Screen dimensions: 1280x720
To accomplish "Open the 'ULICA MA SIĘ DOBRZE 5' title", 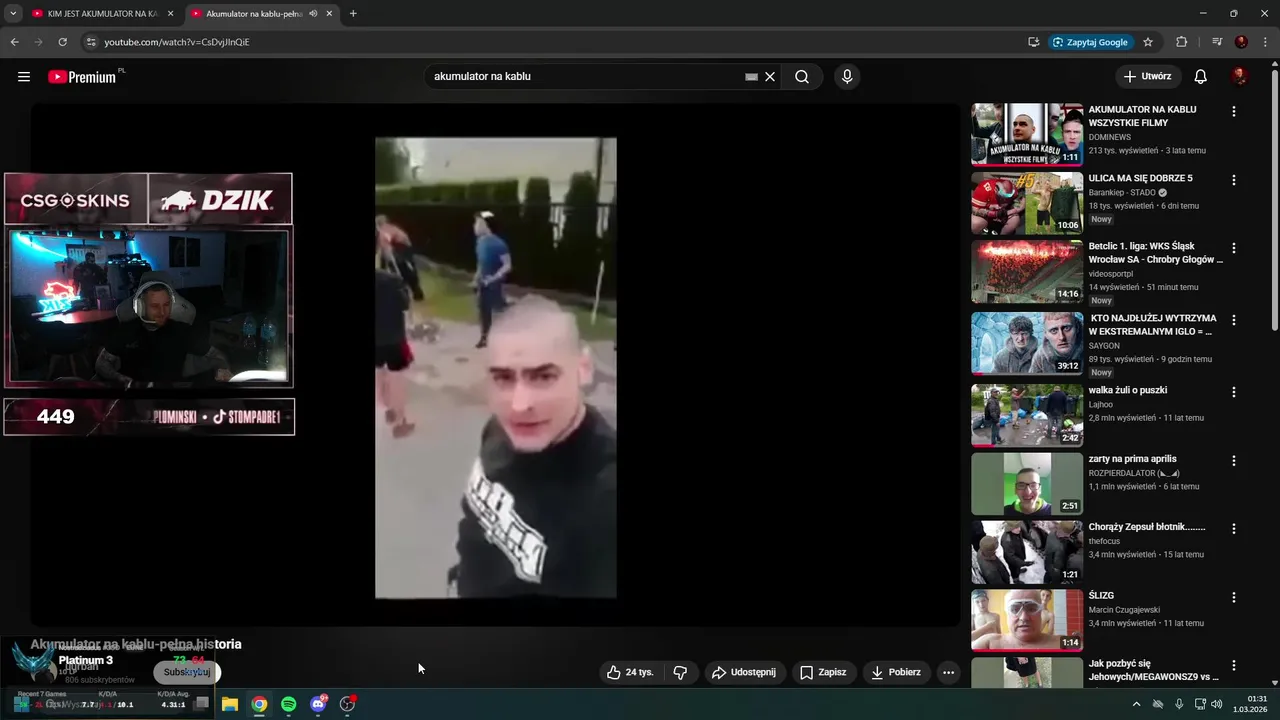I will [x=1140, y=178].
